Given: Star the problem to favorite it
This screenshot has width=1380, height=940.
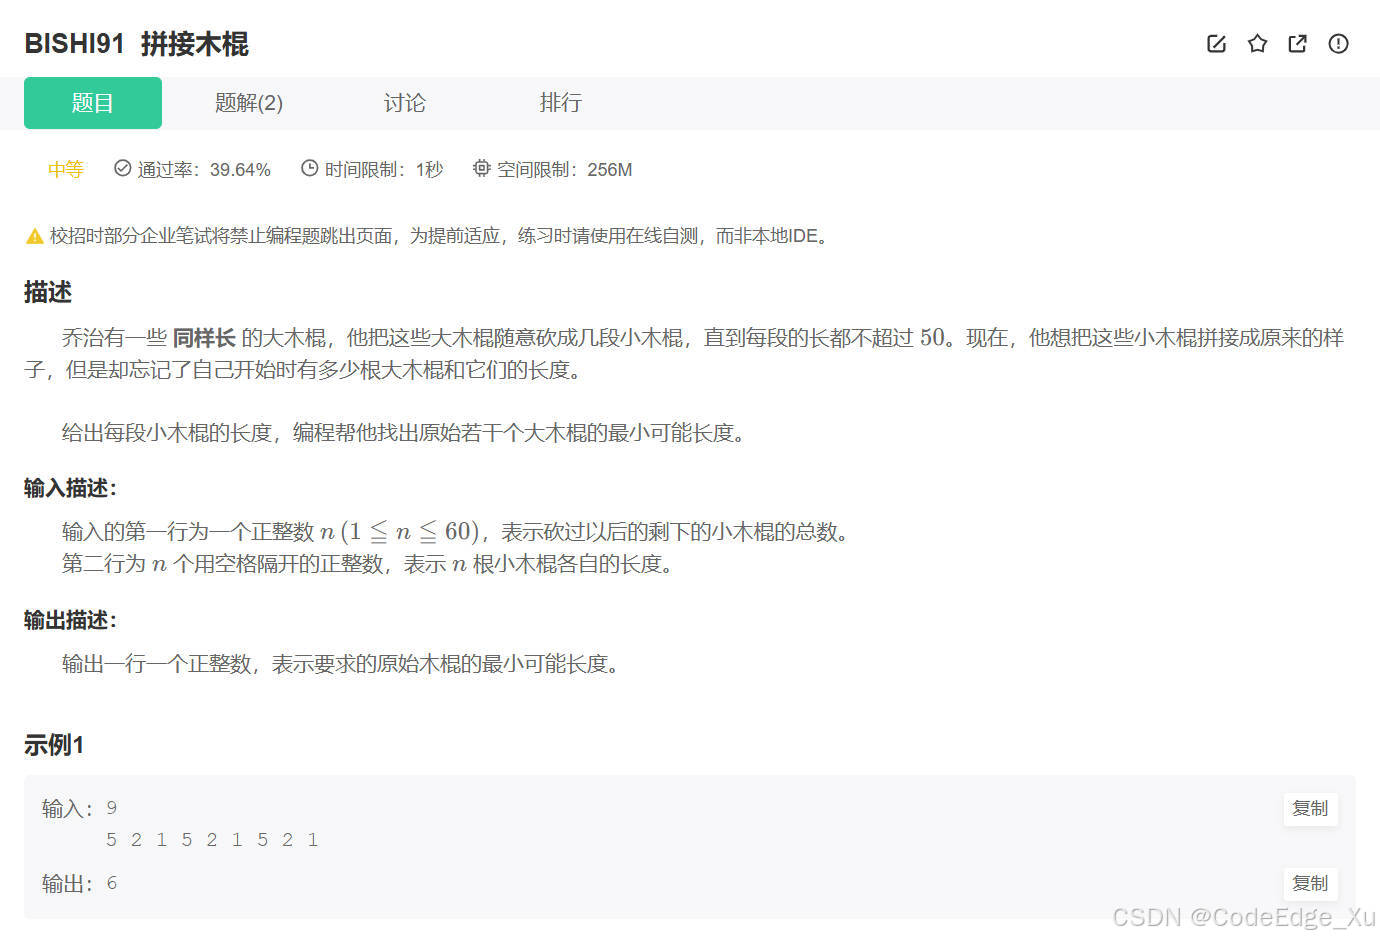Looking at the screenshot, I should [x=1257, y=44].
